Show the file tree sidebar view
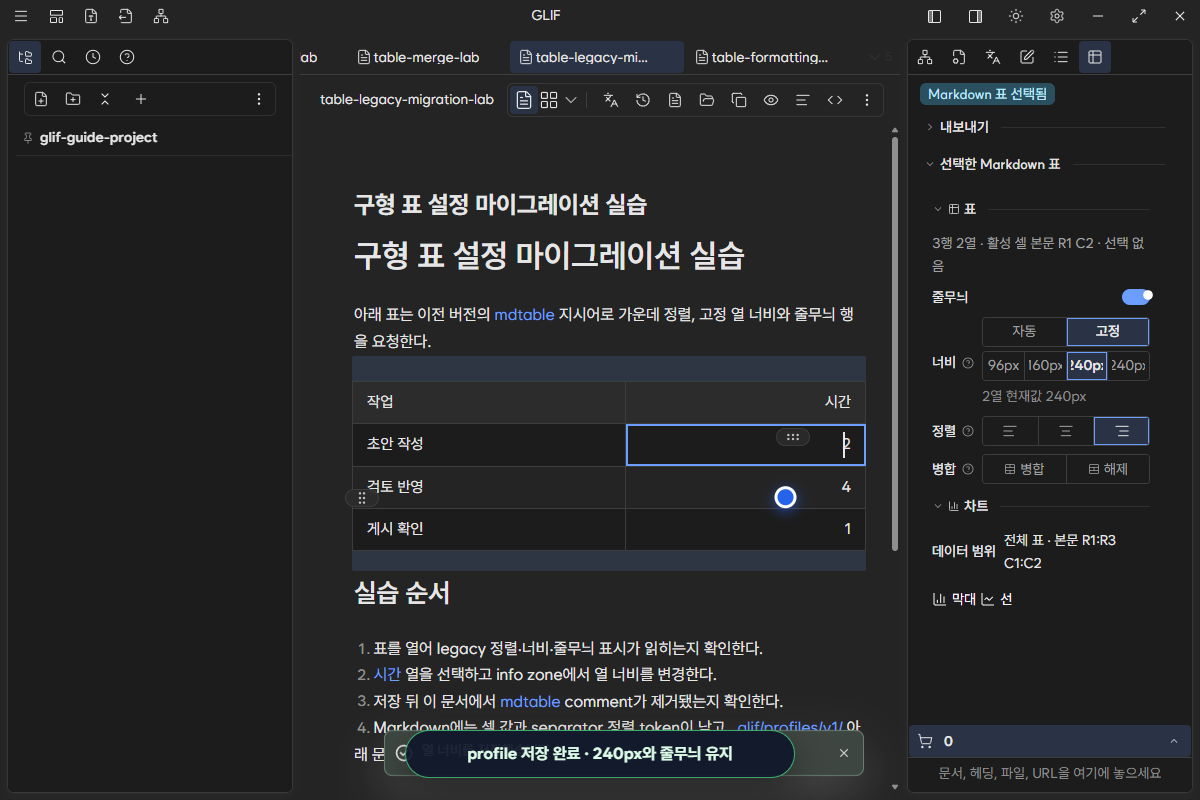Screen dimensions: 1200x800 pyautogui.click(x=25, y=57)
